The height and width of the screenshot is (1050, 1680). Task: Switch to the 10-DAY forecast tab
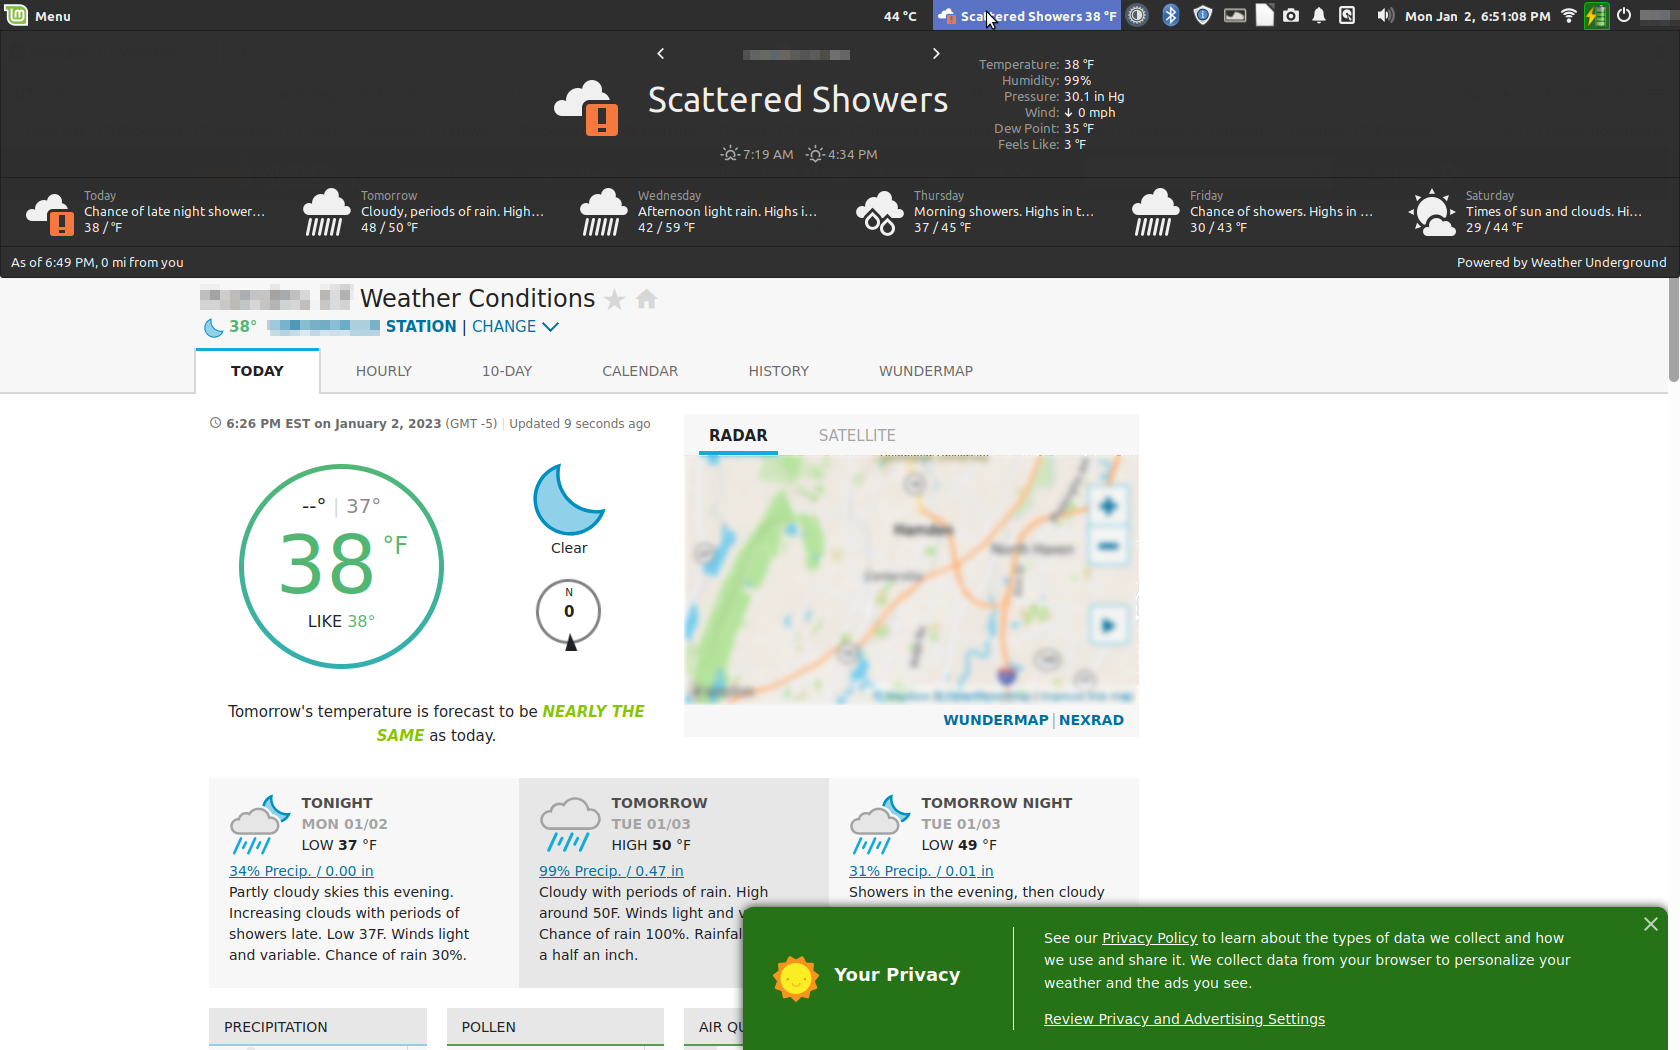(507, 371)
